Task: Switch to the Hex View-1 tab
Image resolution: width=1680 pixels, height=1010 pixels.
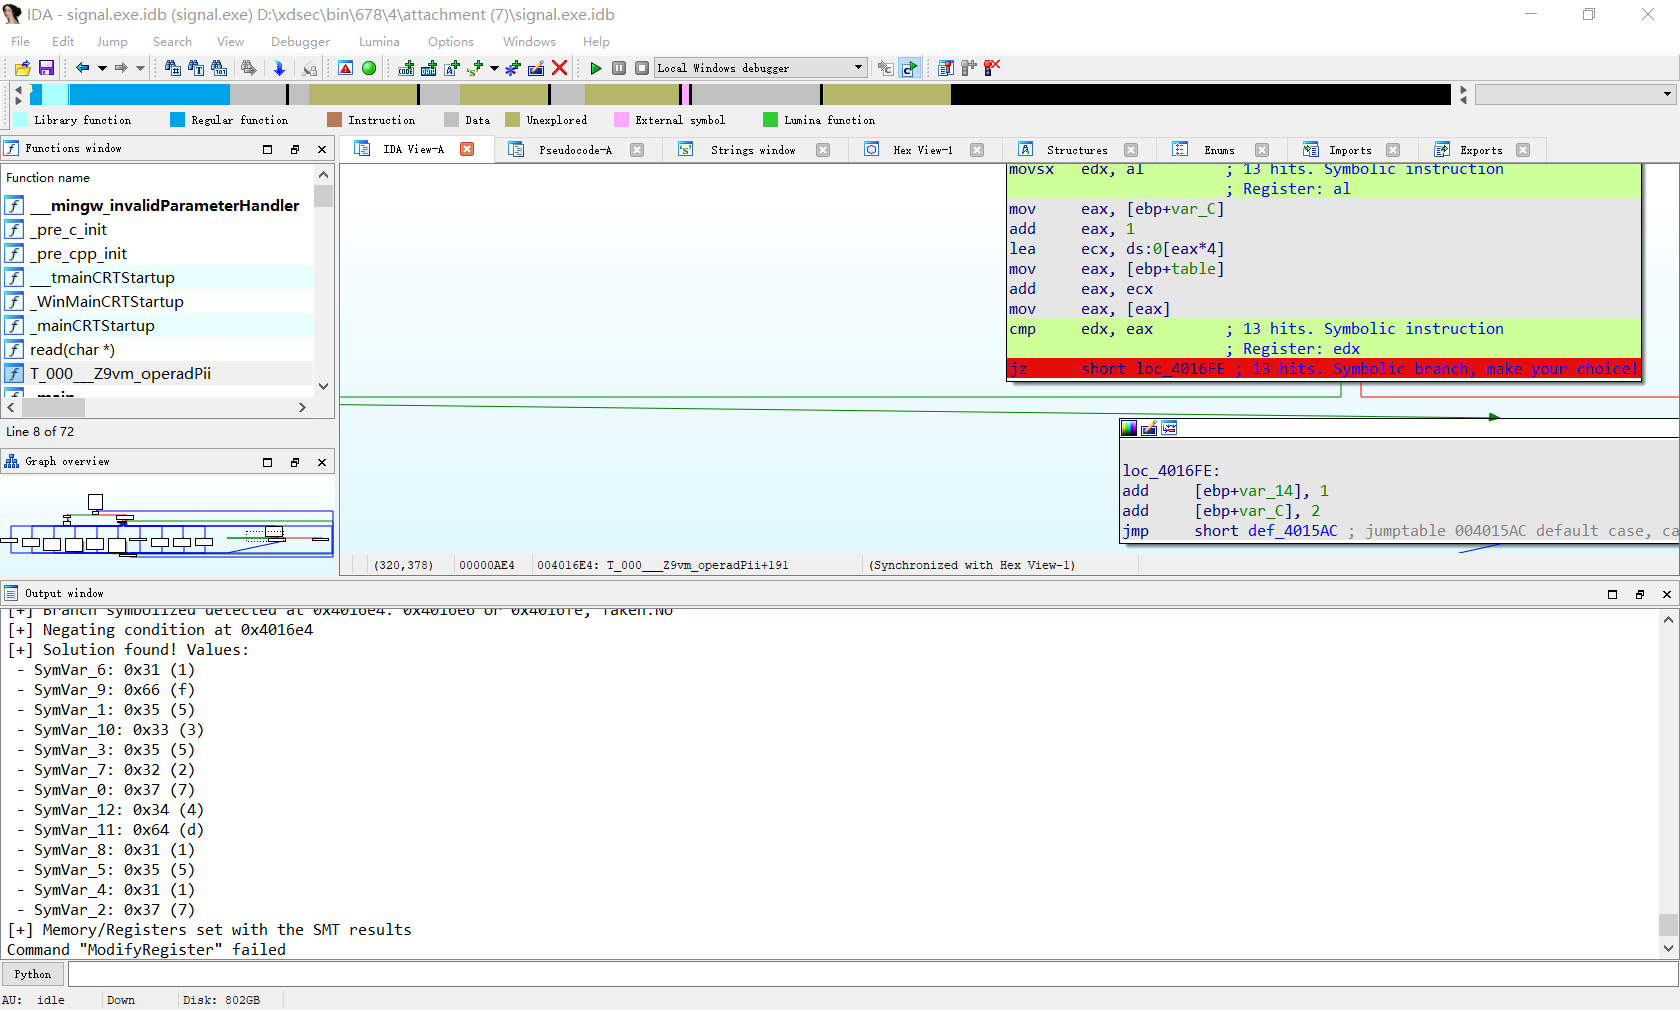Action: [922, 150]
